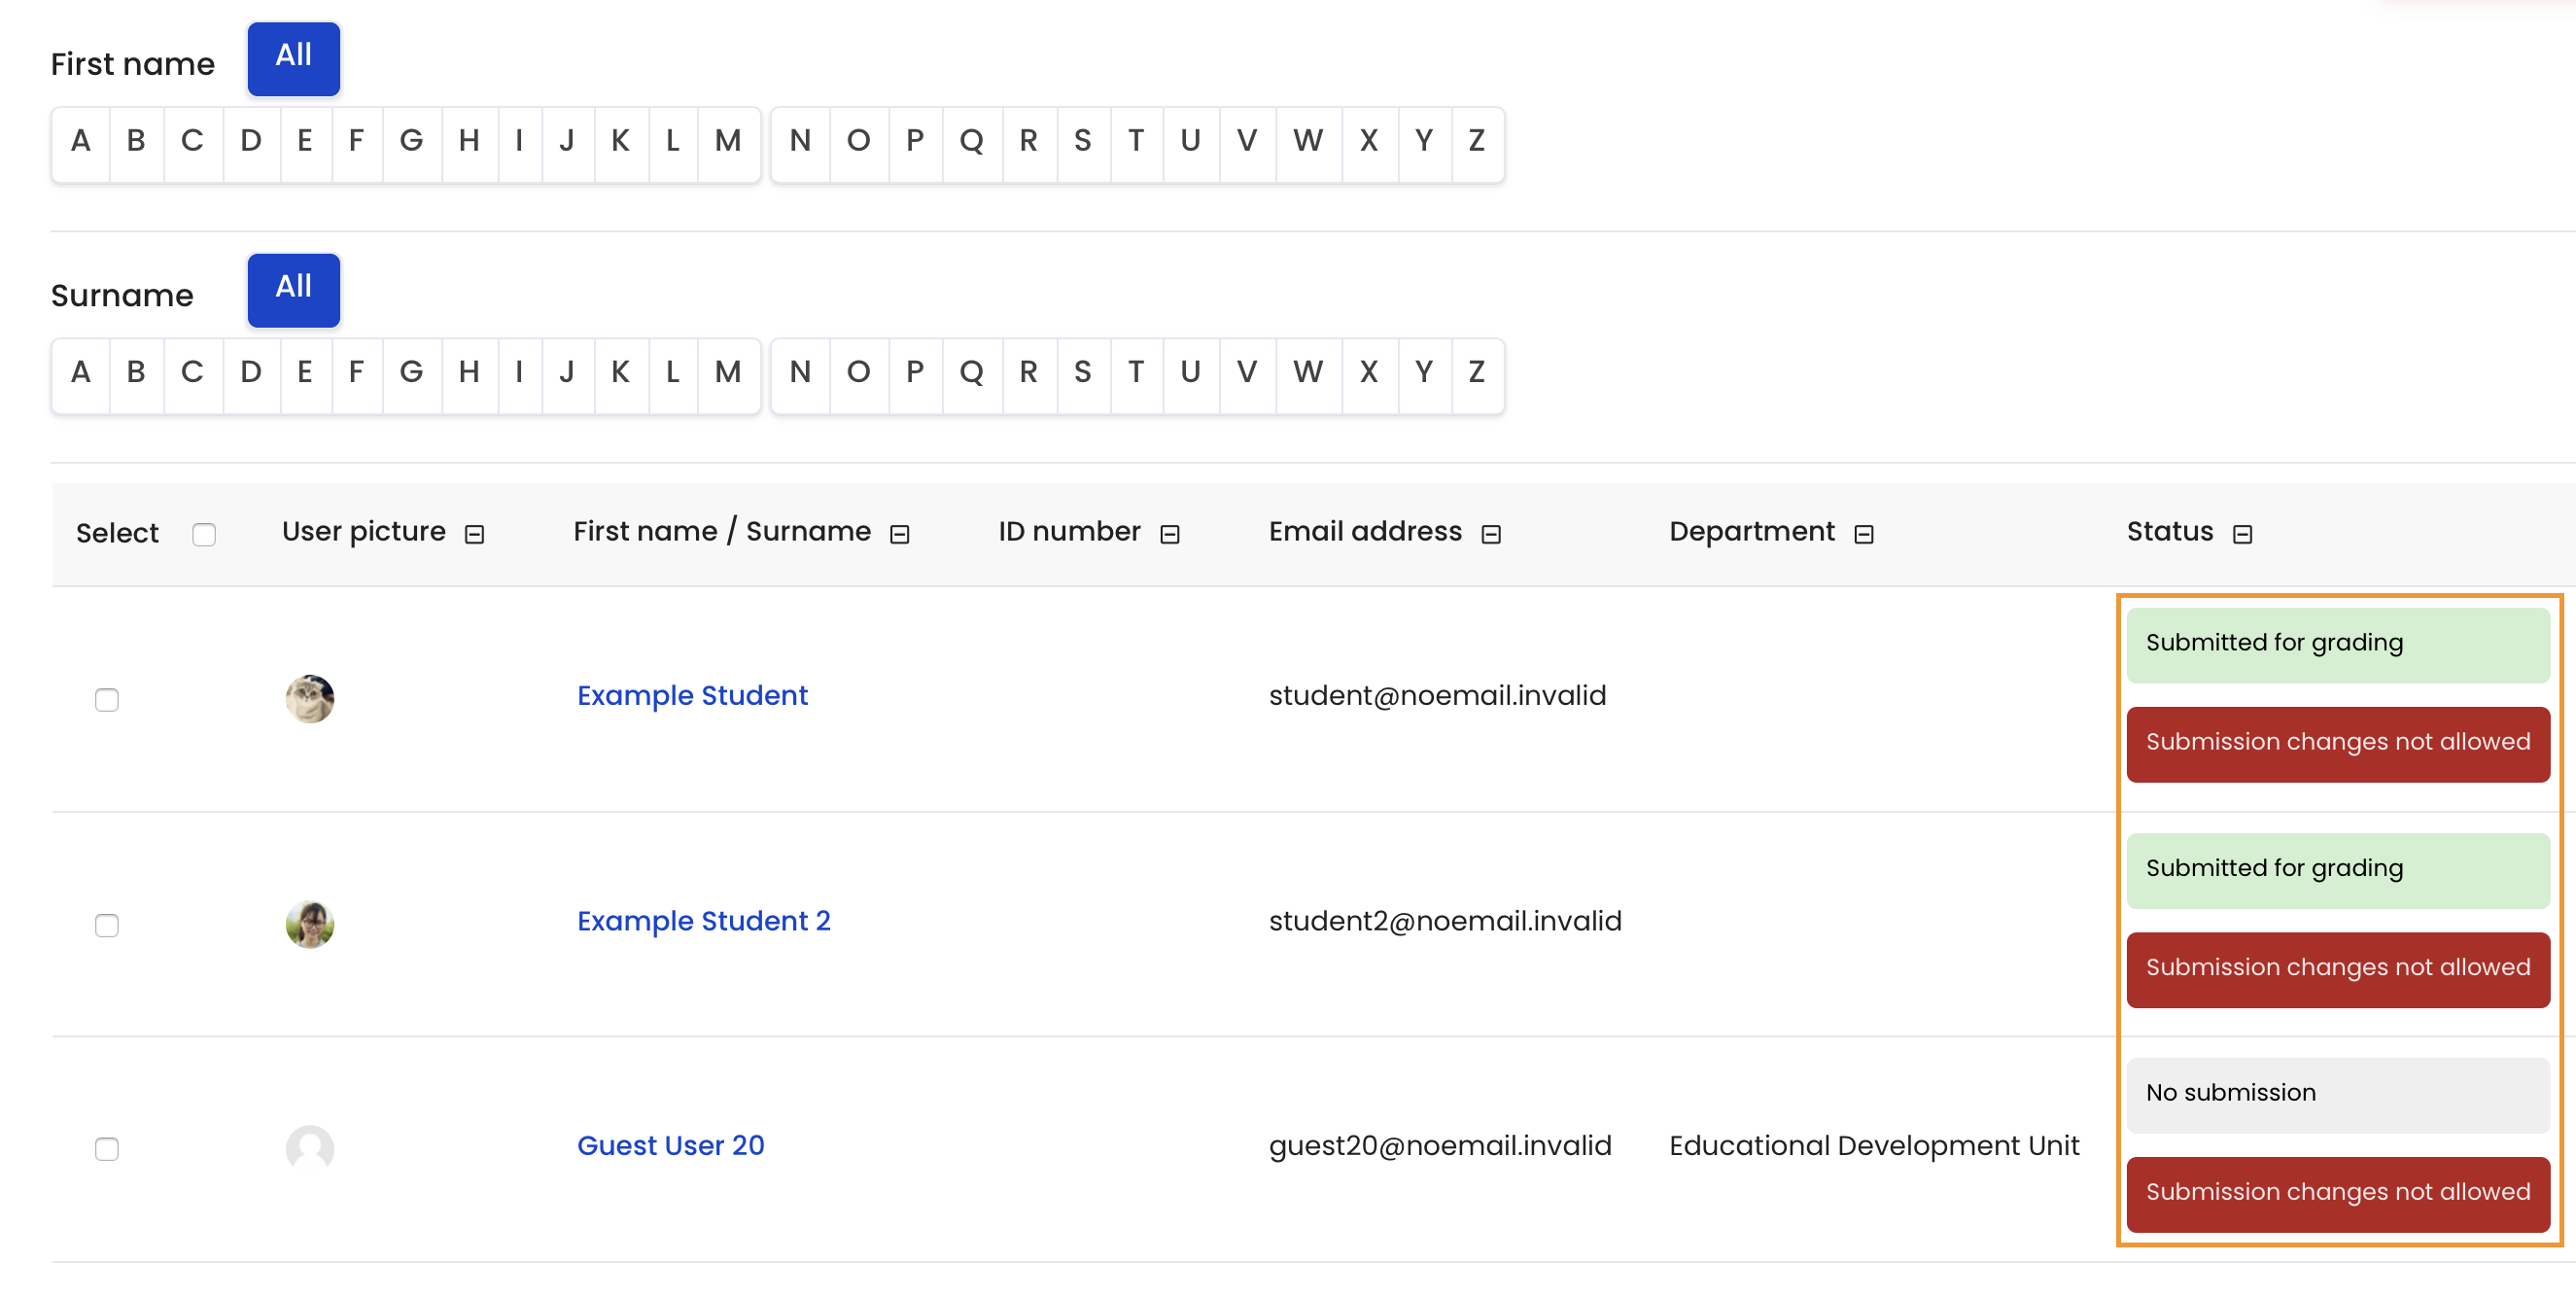The width and height of the screenshot is (2576, 1297).
Task: Click guest20@noemail.invalid email cell
Action: tap(1440, 1145)
